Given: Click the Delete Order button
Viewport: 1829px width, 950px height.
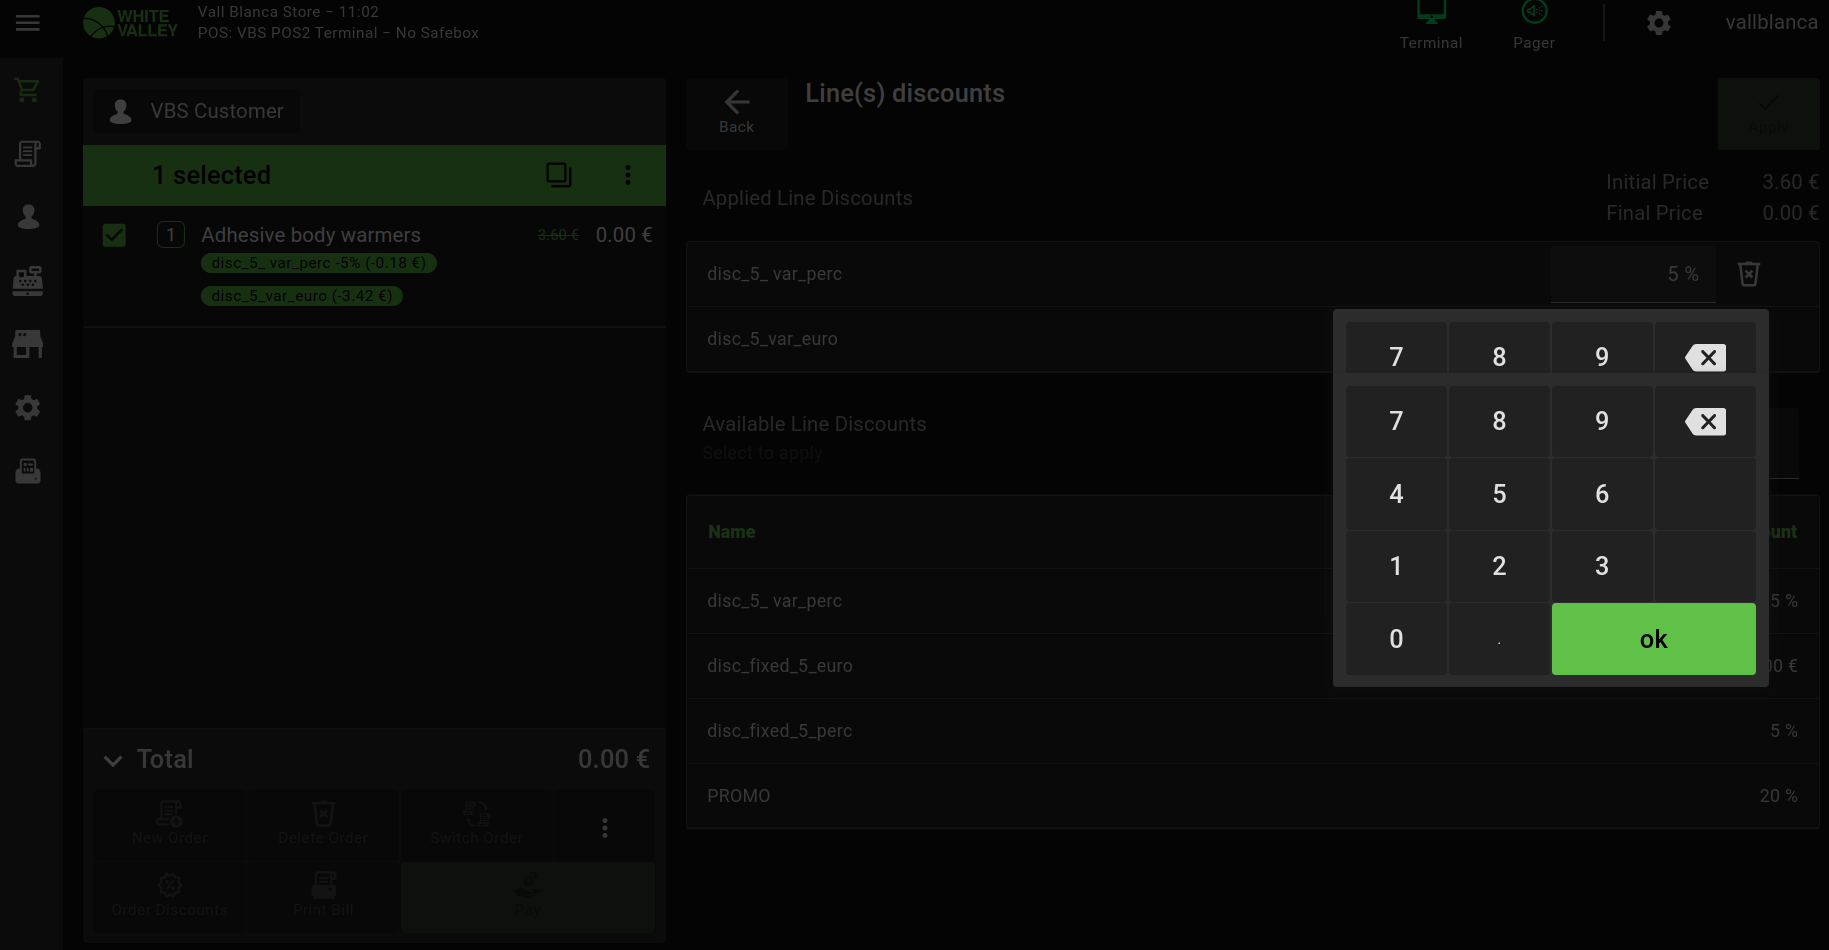Looking at the screenshot, I should pos(323,826).
